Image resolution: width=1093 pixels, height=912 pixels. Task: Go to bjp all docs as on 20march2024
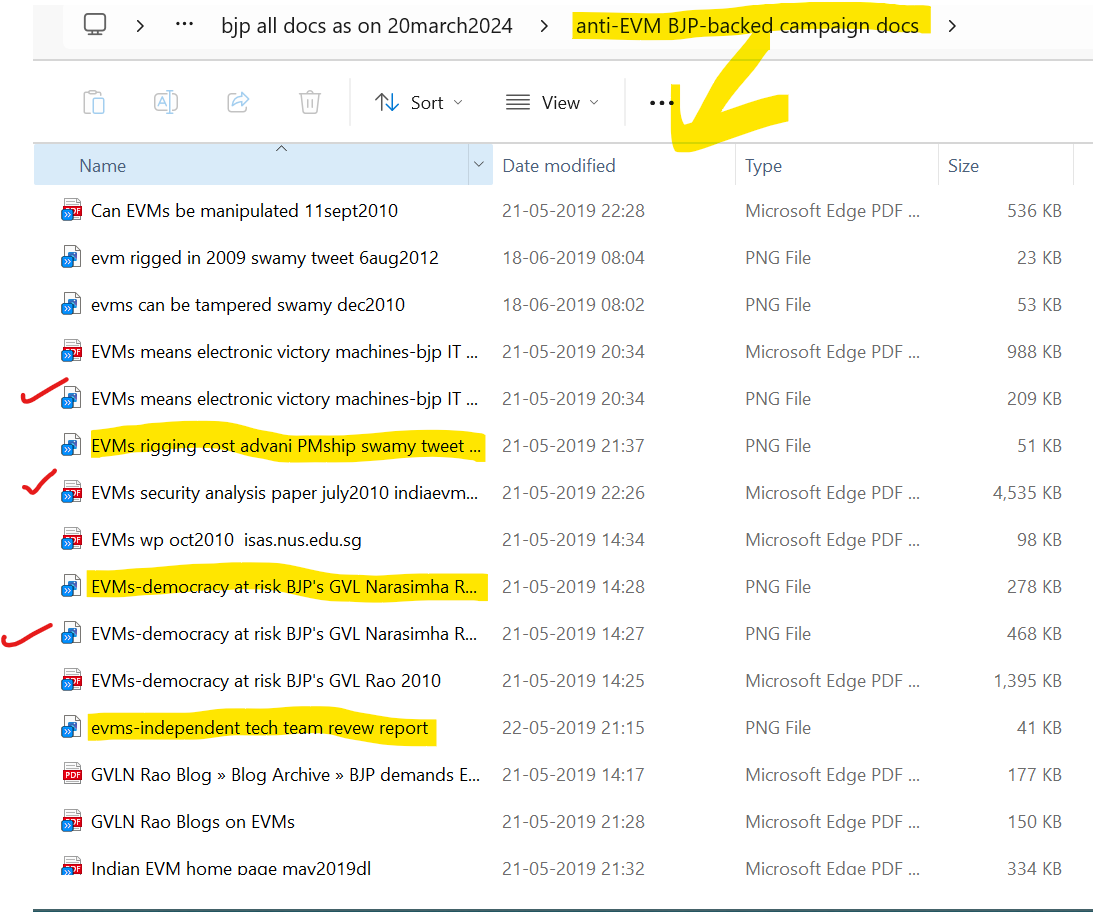[x=367, y=26]
